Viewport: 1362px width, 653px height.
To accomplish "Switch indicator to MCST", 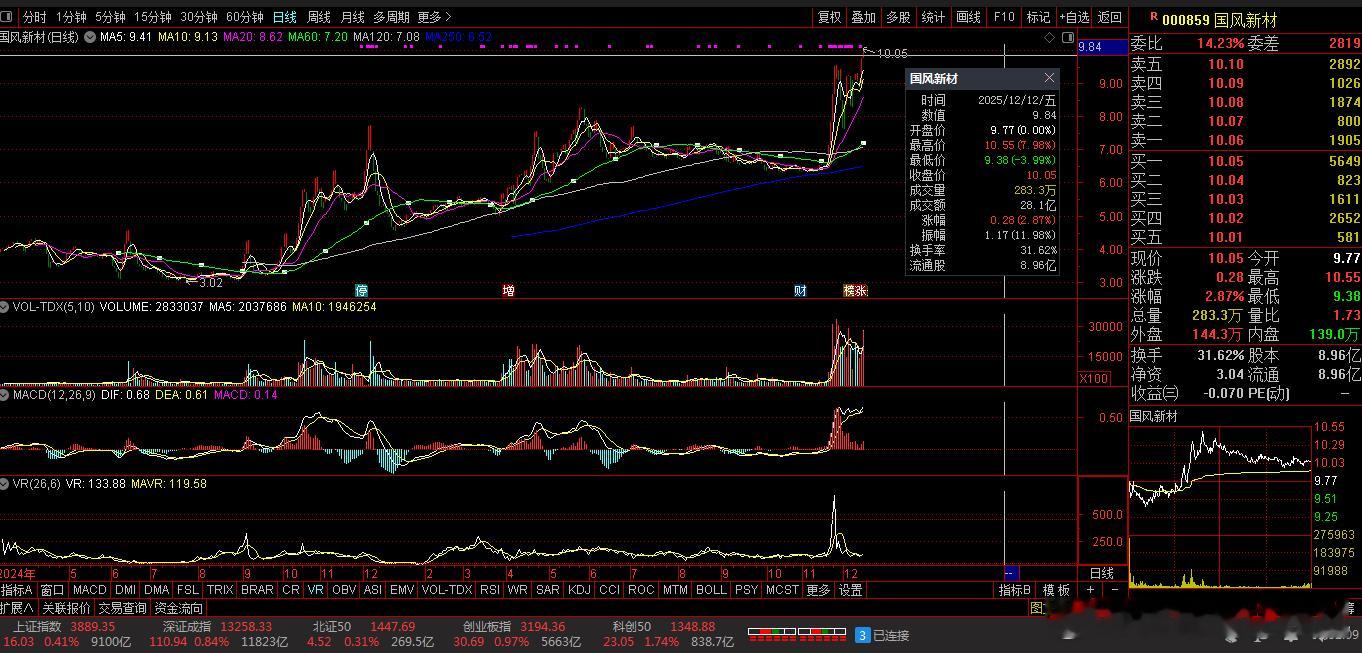I will (782, 590).
